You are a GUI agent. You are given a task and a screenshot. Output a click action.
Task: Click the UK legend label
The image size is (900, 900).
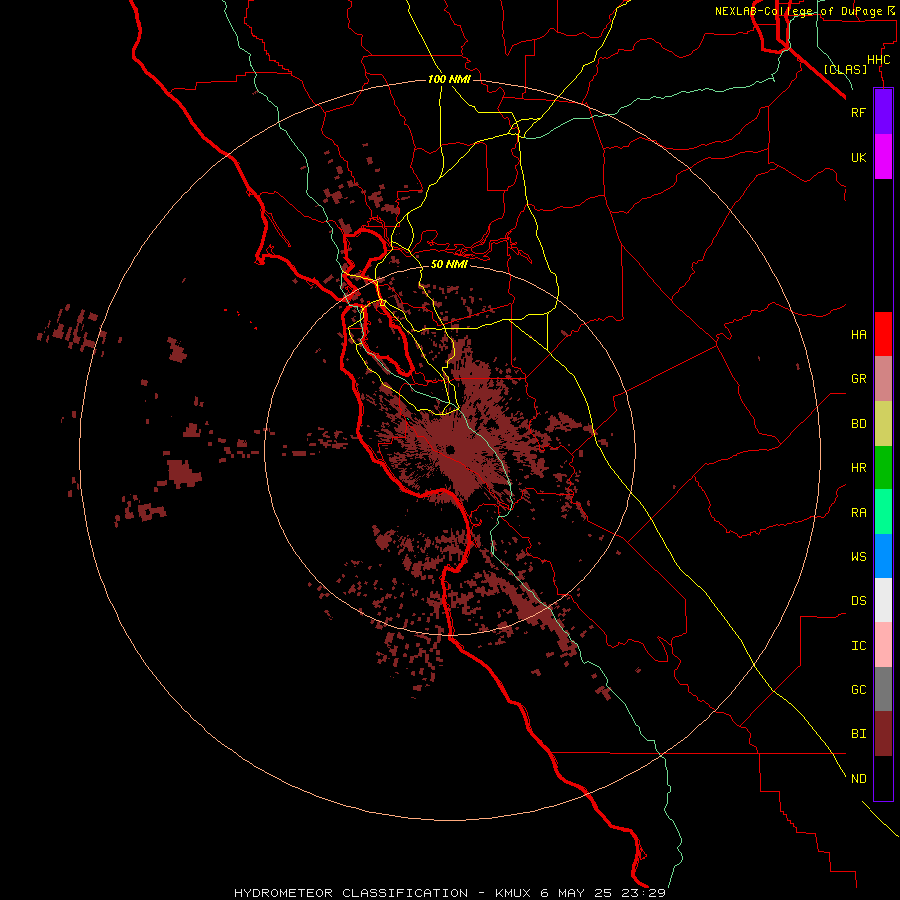click(858, 157)
